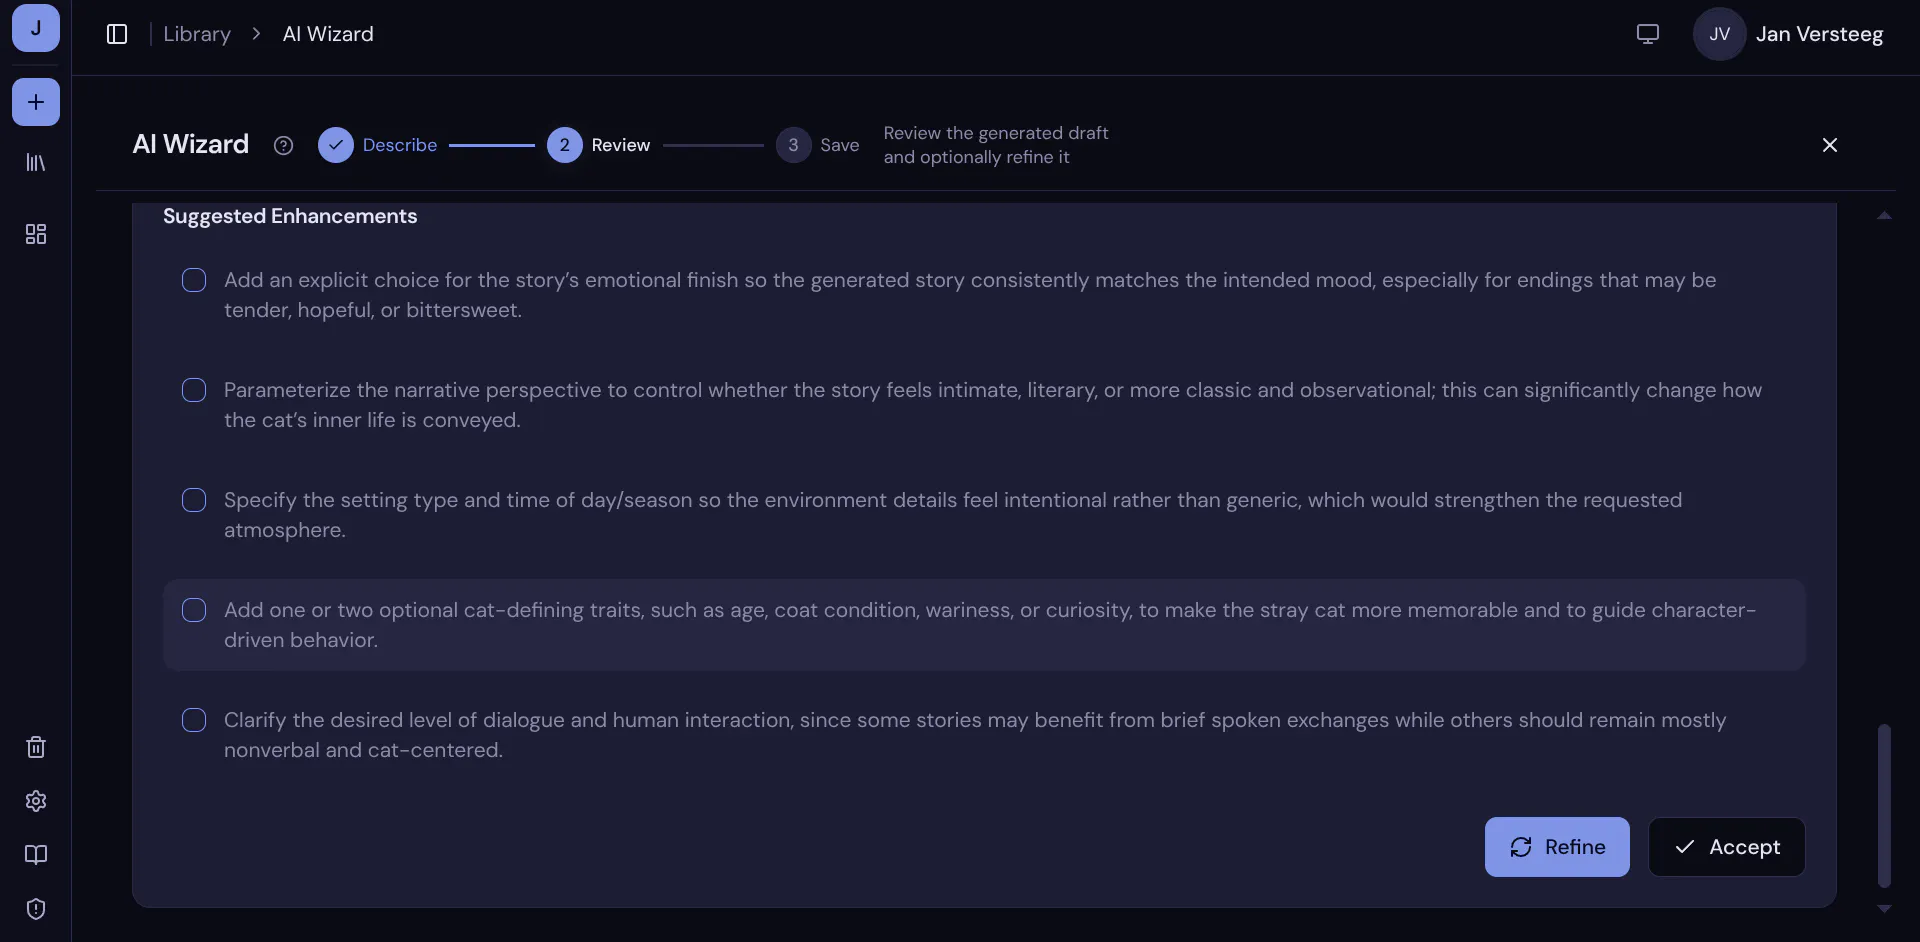The image size is (1920, 942).
Task: Open the library books icon in sidebar
Action: coord(36,162)
